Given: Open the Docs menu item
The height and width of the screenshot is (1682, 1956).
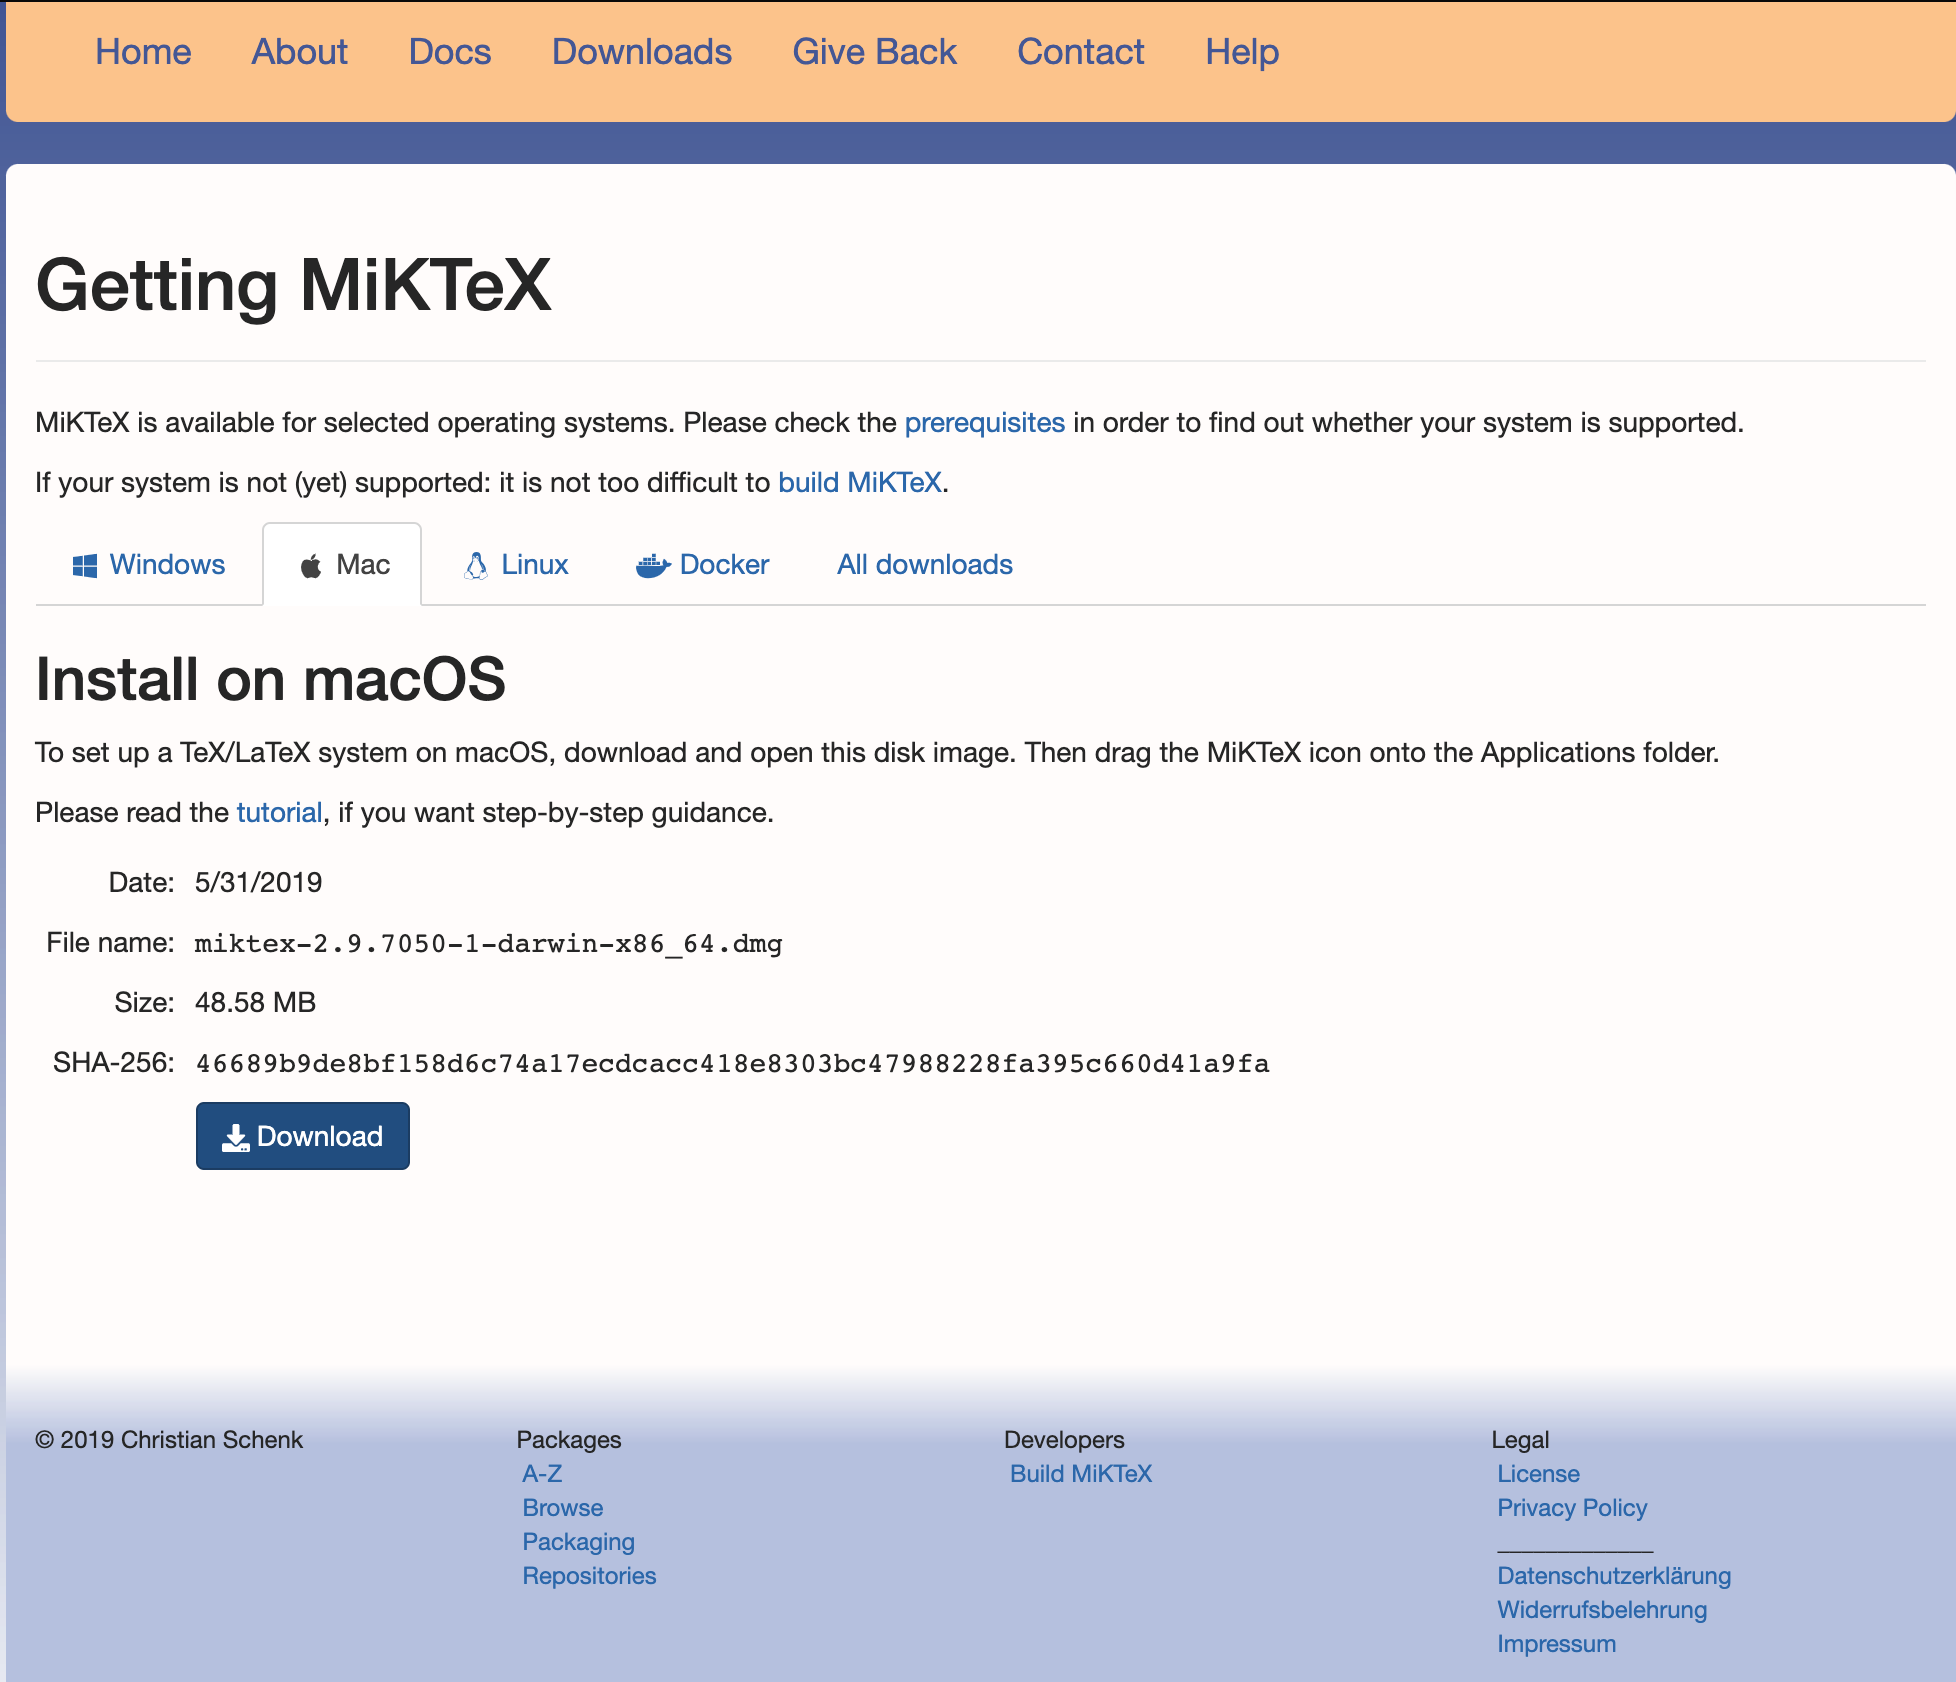Looking at the screenshot, I should click(449, 52).
